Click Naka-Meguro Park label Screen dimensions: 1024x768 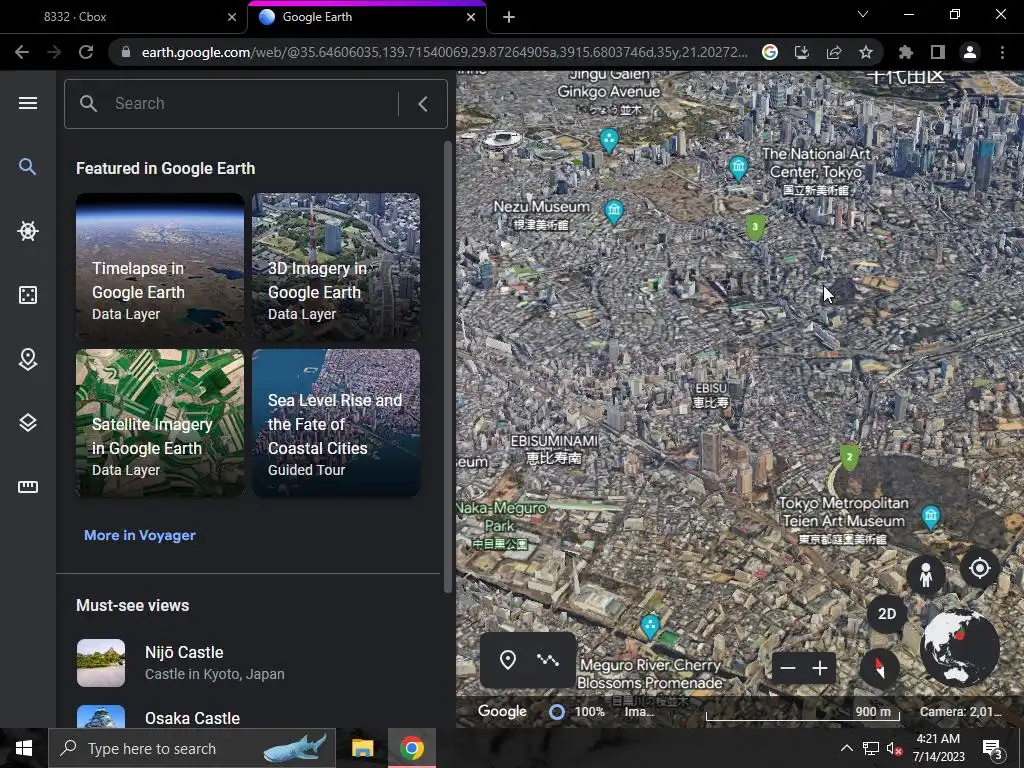pos(503,524)
